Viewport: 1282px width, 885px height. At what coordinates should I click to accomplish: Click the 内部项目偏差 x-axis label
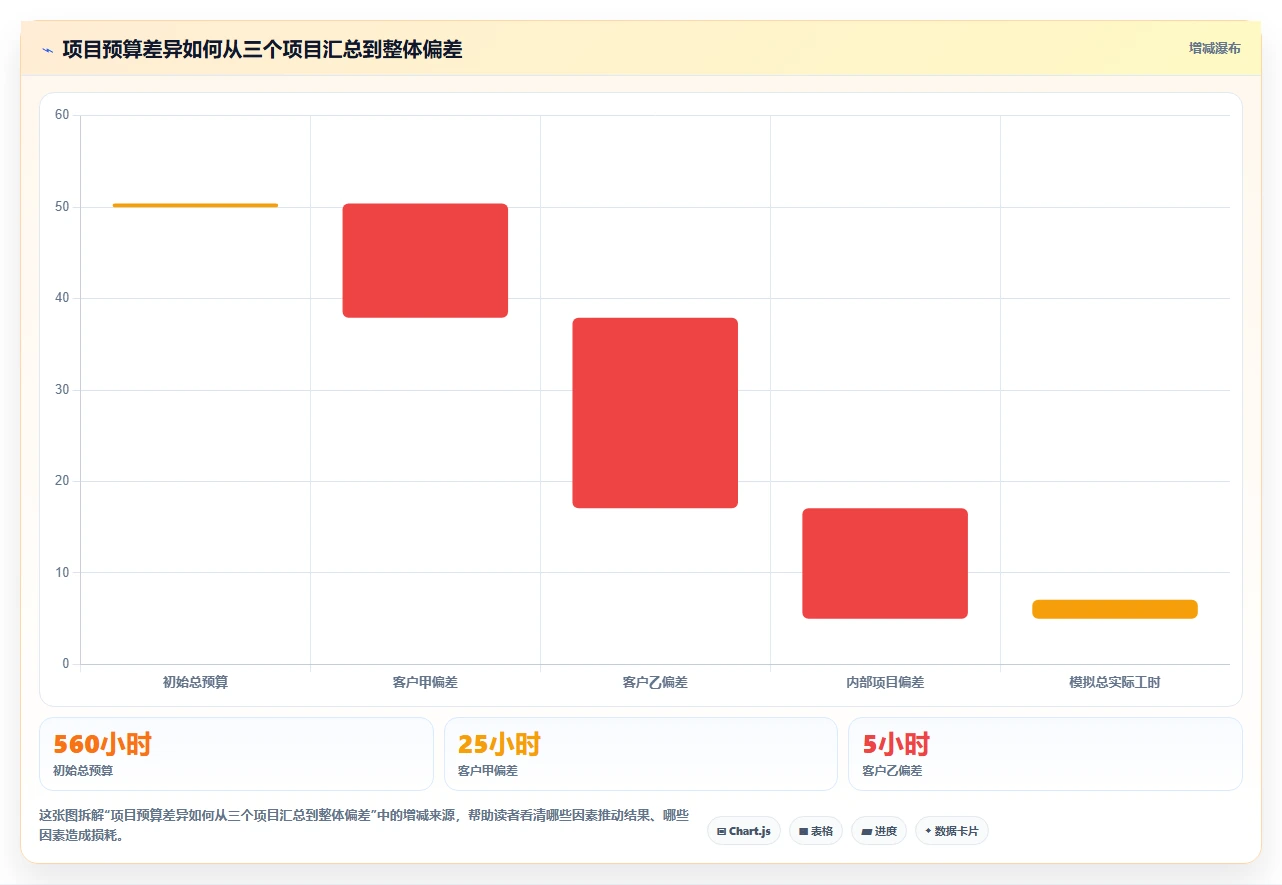(885, 682)
